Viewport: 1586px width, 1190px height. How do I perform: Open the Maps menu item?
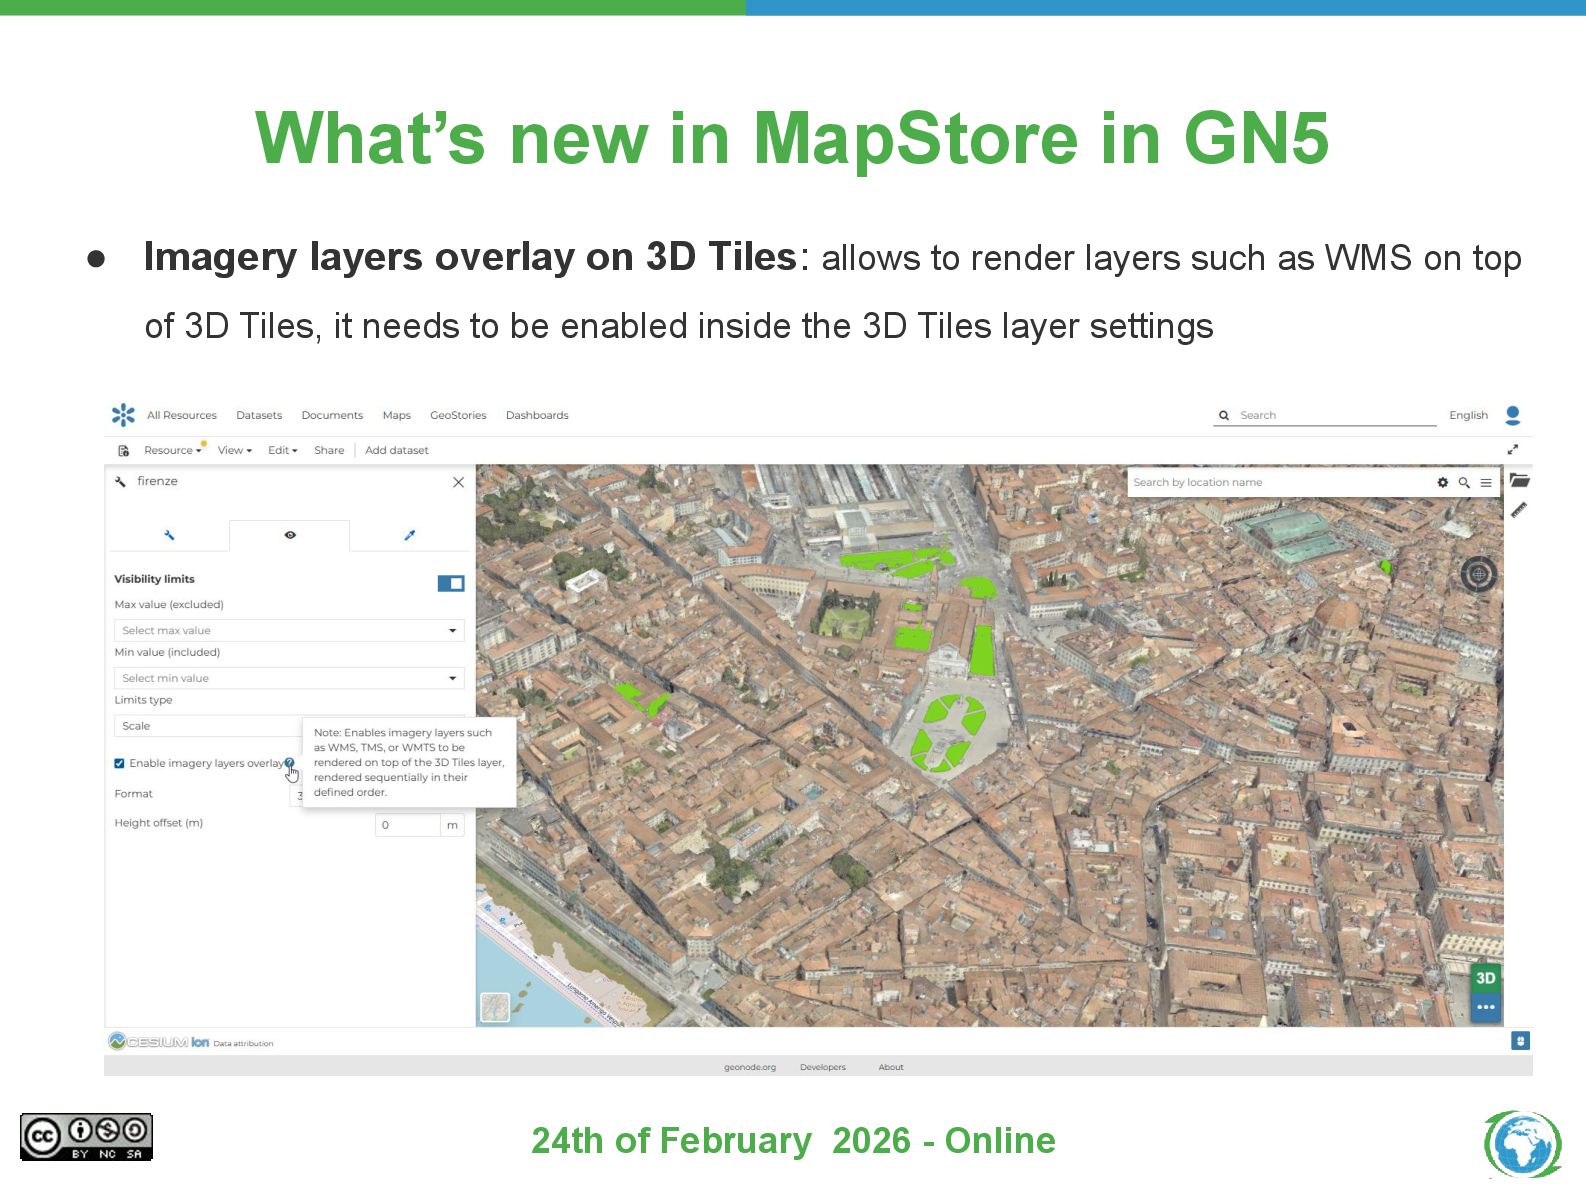(x=397, y=415)
